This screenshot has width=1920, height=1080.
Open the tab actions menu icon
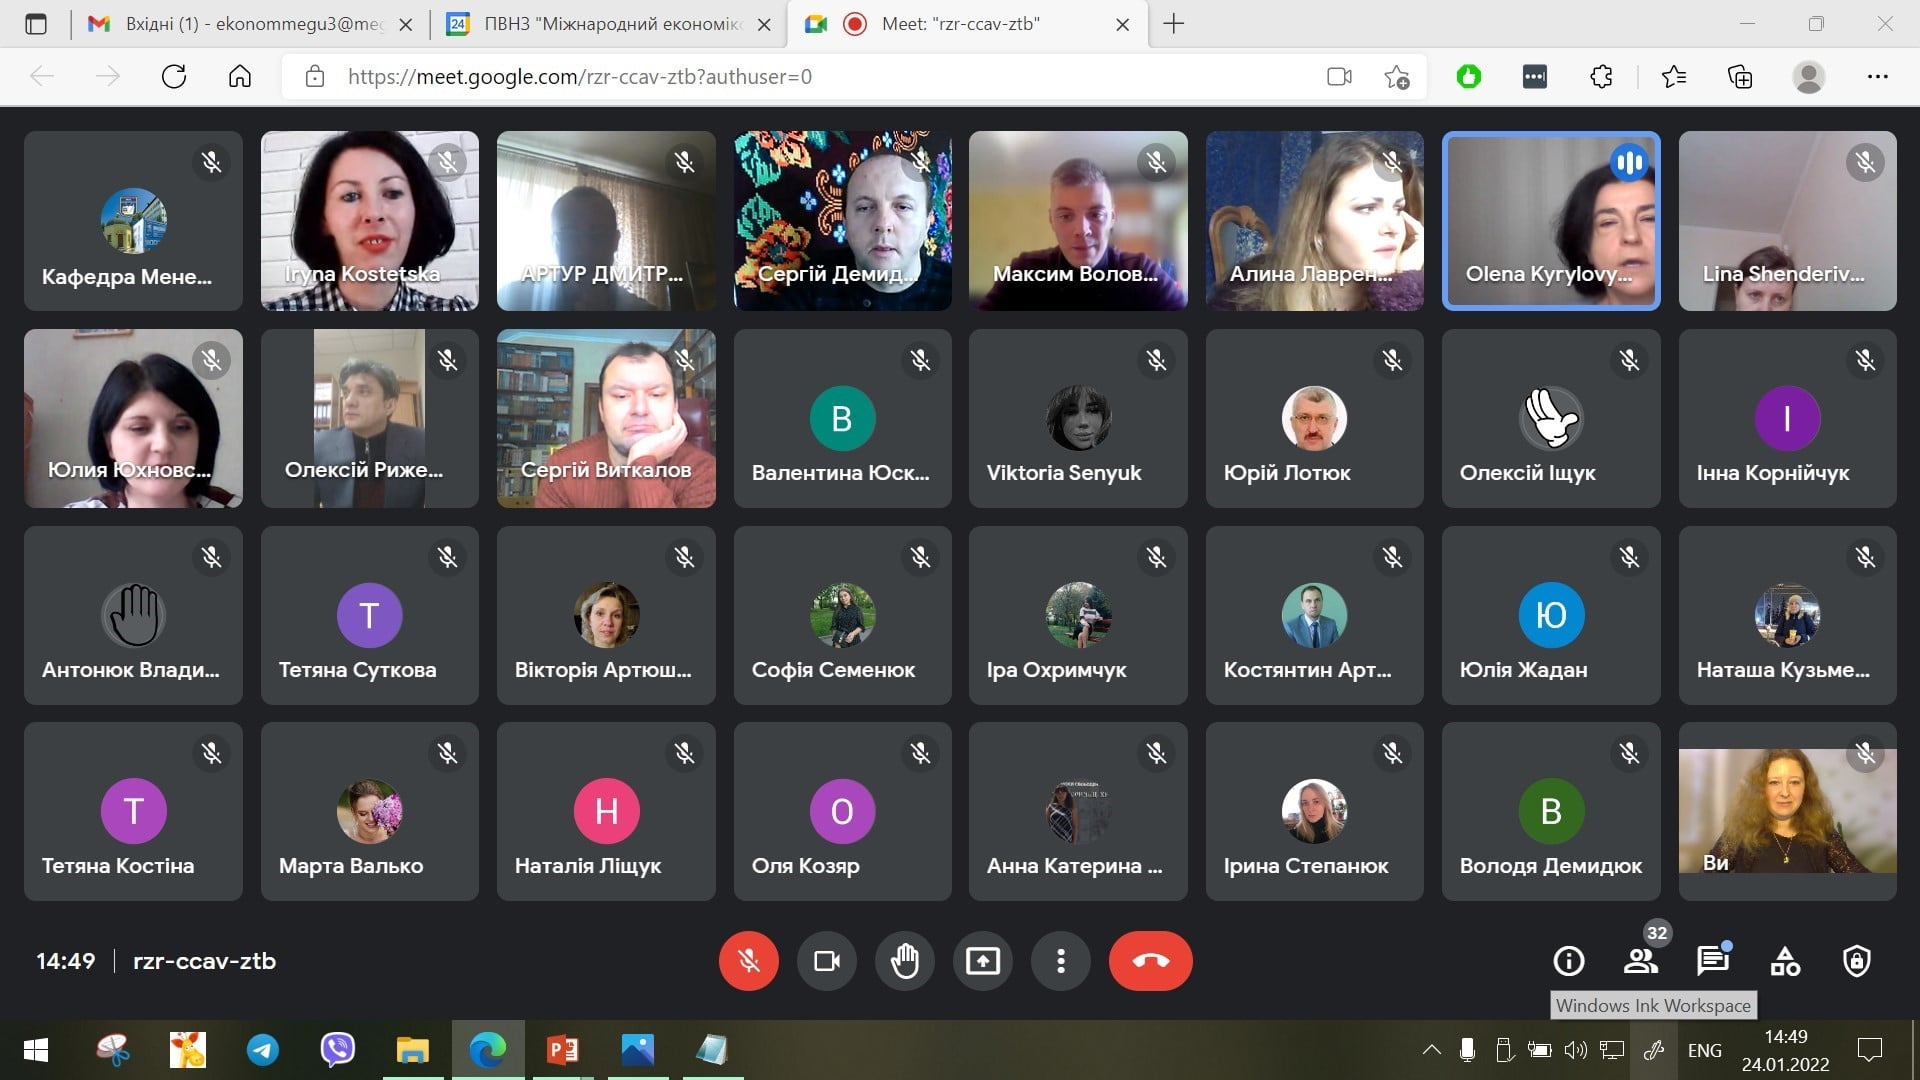pyautogui.click(x=36, y=24)
